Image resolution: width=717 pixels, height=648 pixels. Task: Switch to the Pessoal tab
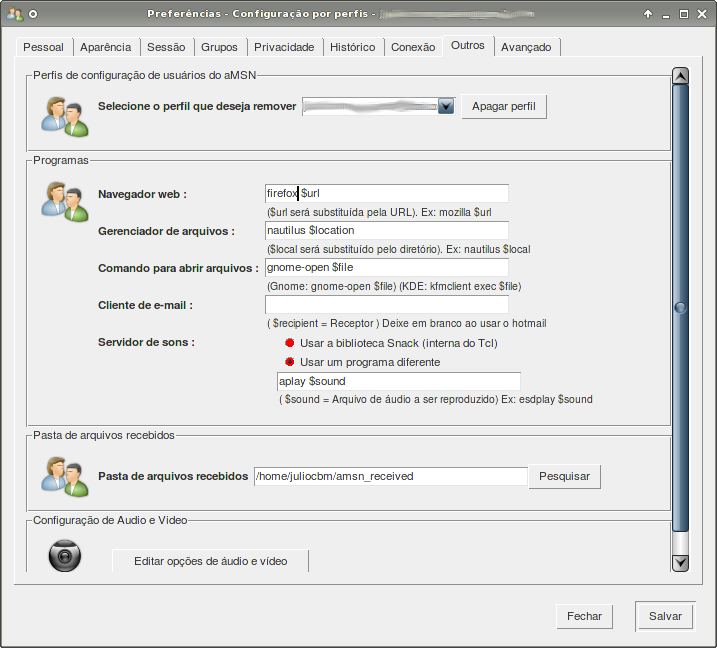coord(43,47)
